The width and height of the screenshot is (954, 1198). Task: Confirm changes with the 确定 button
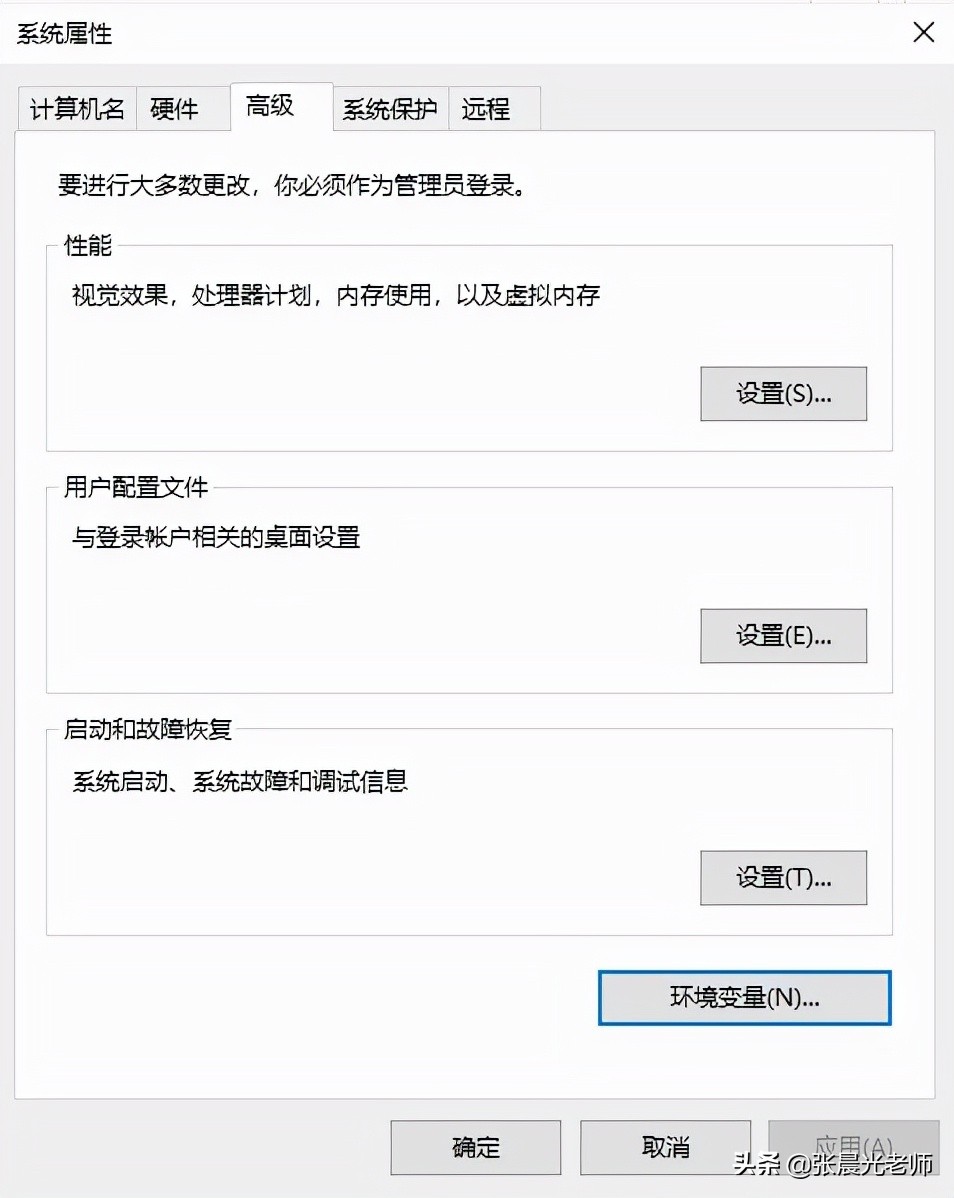tap(475, 1147)
